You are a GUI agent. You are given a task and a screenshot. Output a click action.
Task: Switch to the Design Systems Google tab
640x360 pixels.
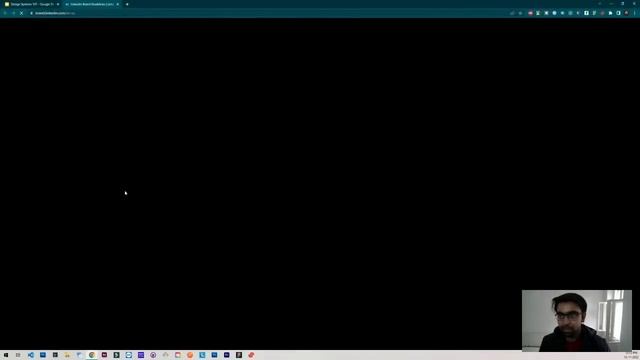point(31,4)
